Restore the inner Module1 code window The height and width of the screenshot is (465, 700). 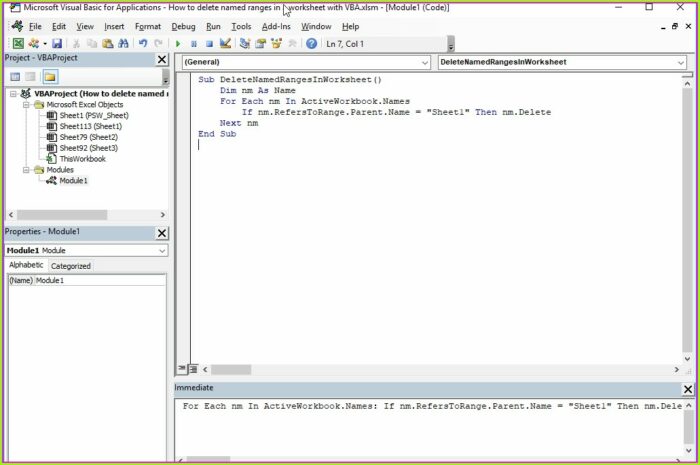pyautogui.click(x=675, y=27)
